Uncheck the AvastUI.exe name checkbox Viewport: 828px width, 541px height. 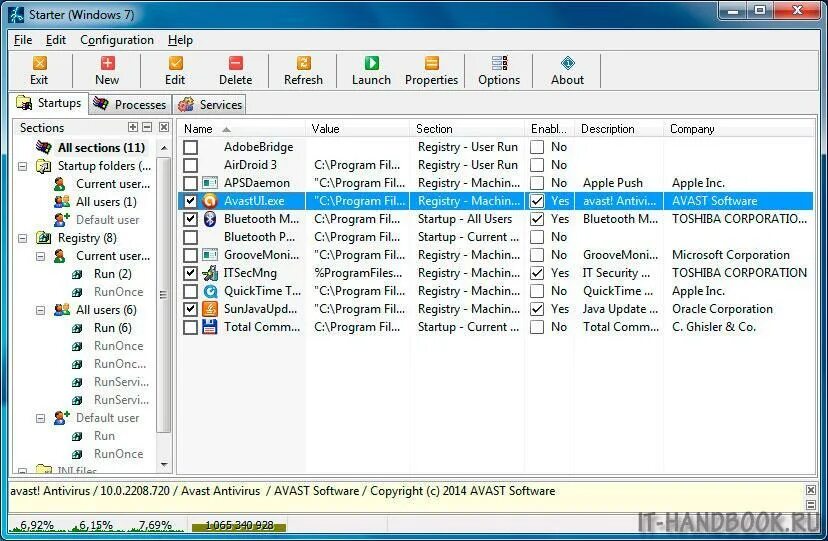191,201
